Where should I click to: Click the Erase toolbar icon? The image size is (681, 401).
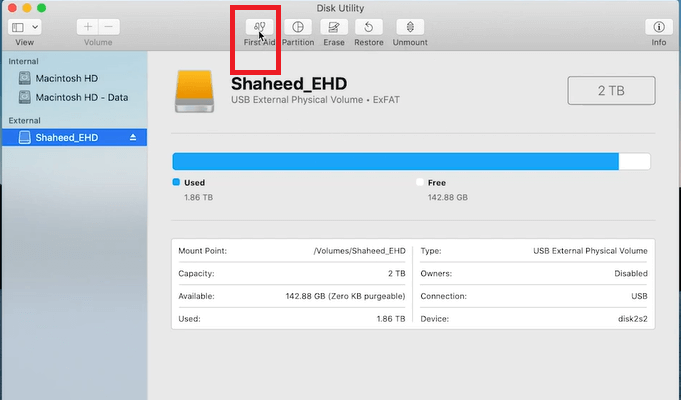pos(334,27)
